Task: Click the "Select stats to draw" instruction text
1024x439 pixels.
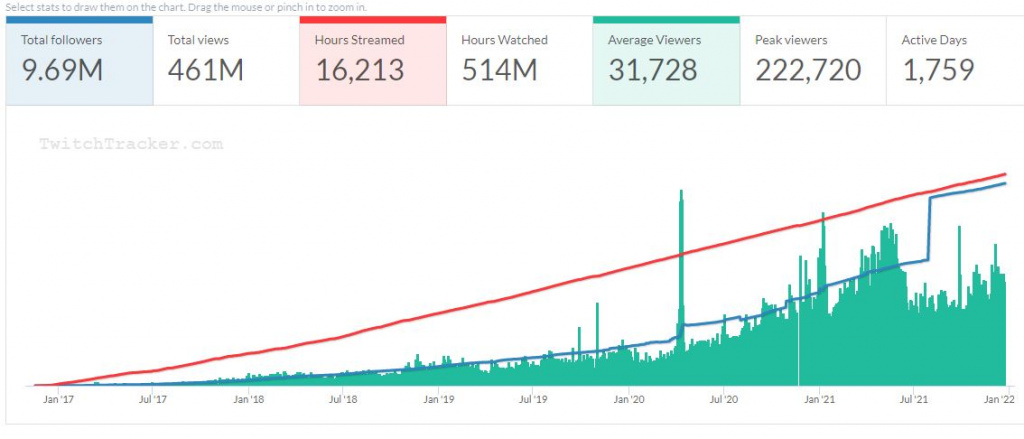Action: (185, 7)
